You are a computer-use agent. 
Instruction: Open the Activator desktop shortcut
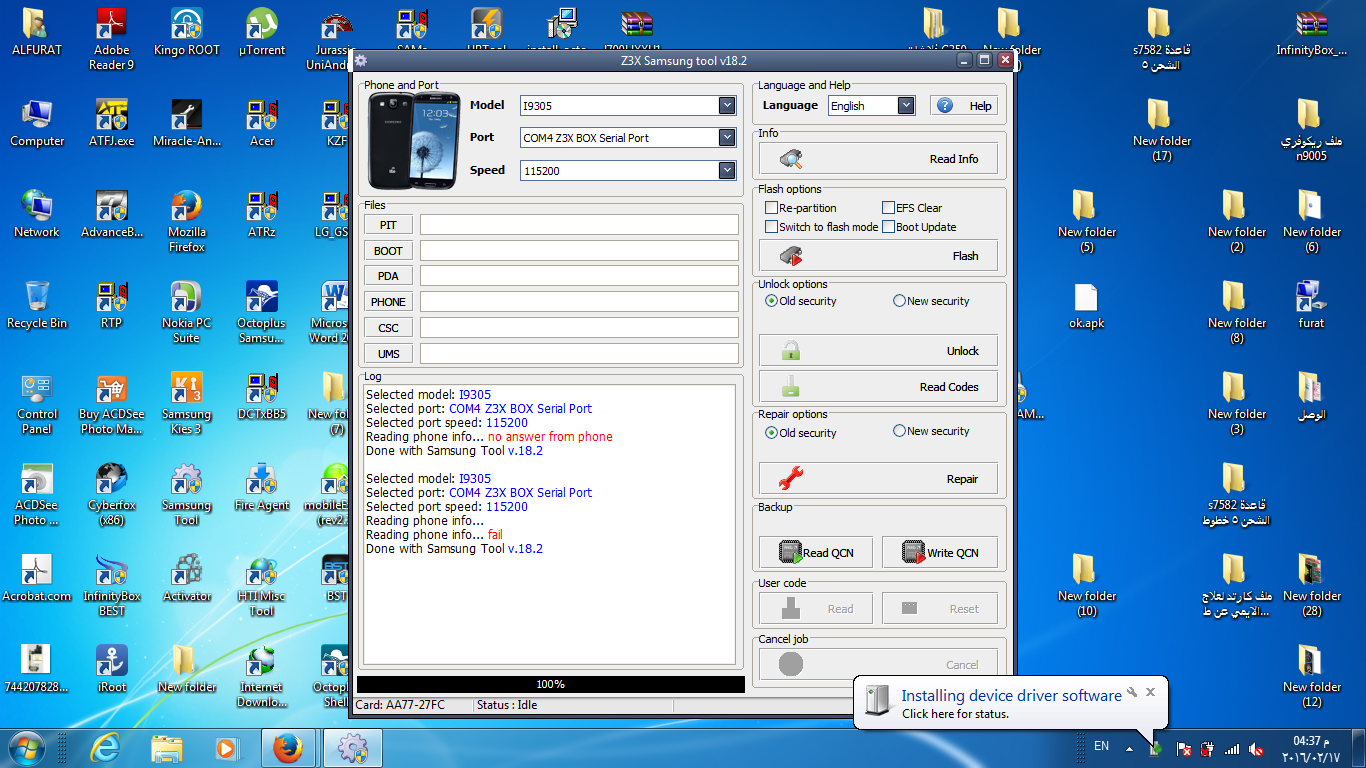[186, 578]
